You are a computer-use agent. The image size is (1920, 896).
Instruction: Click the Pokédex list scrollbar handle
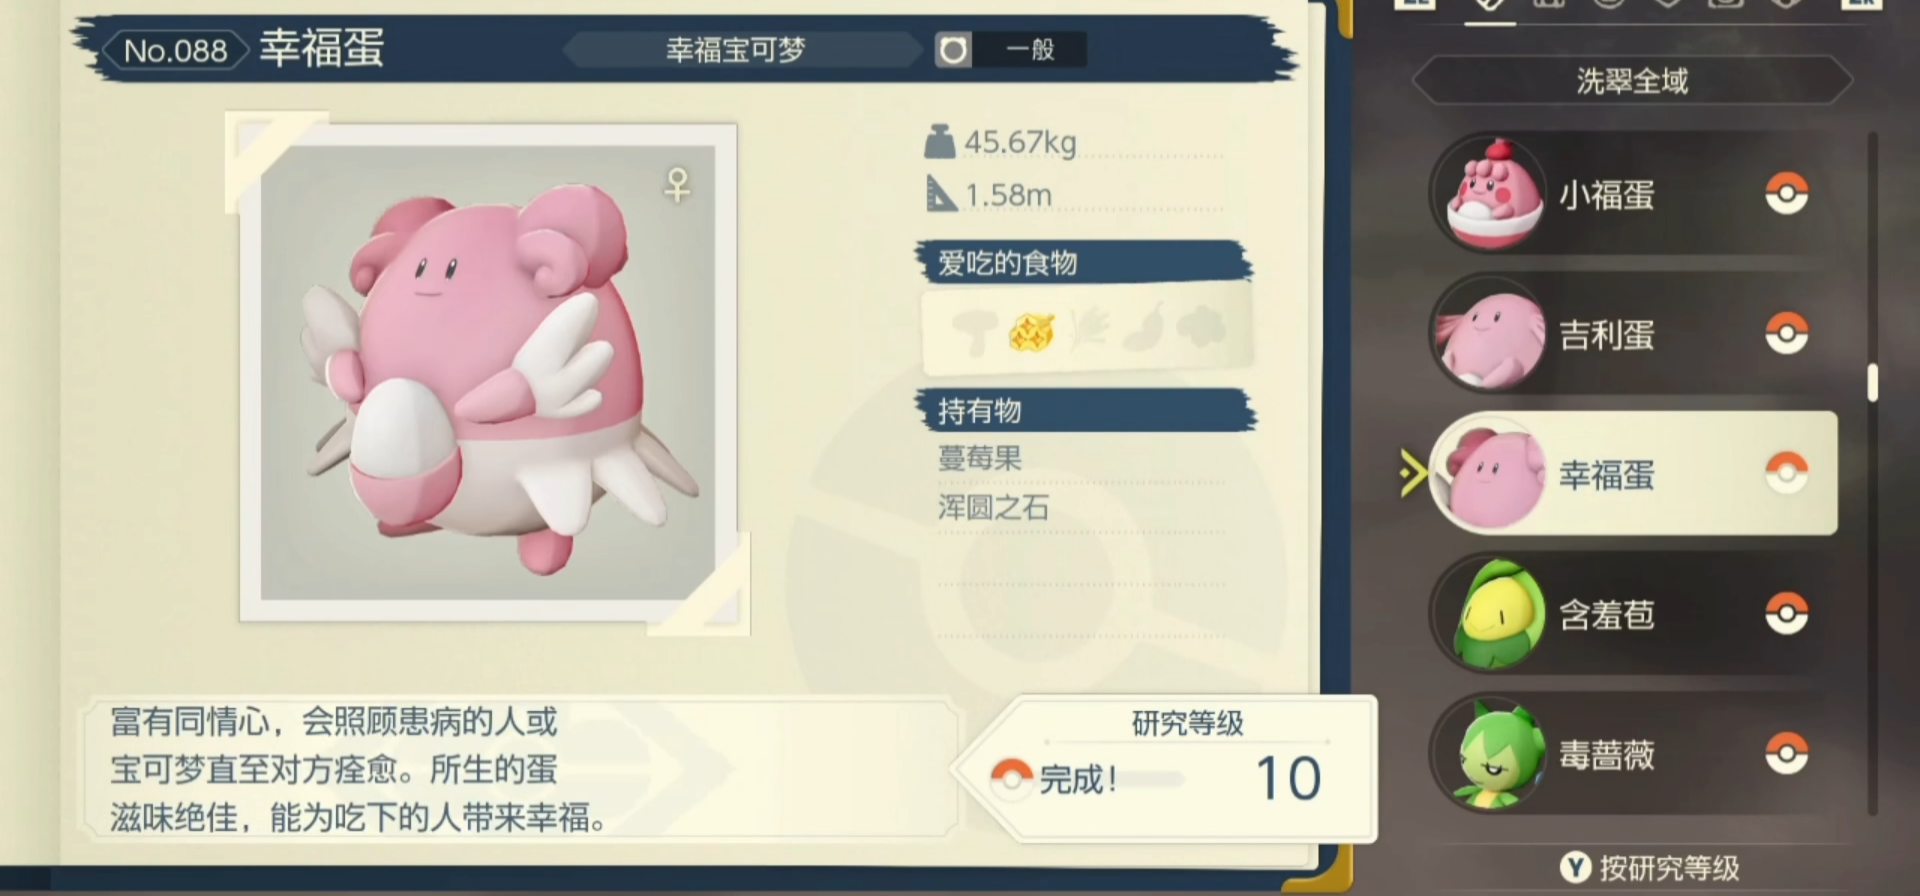pos(1872,382)
